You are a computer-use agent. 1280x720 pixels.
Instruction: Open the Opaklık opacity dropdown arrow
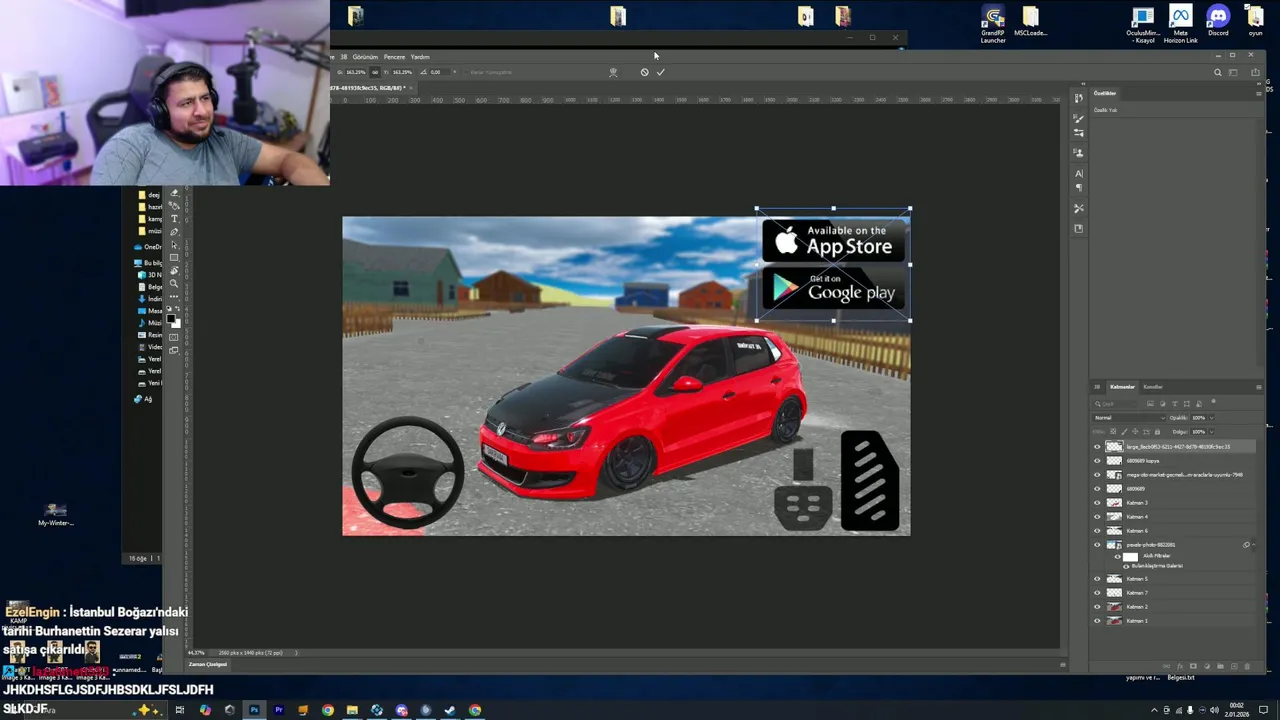pyautogui.click(x=1212, y=418)
